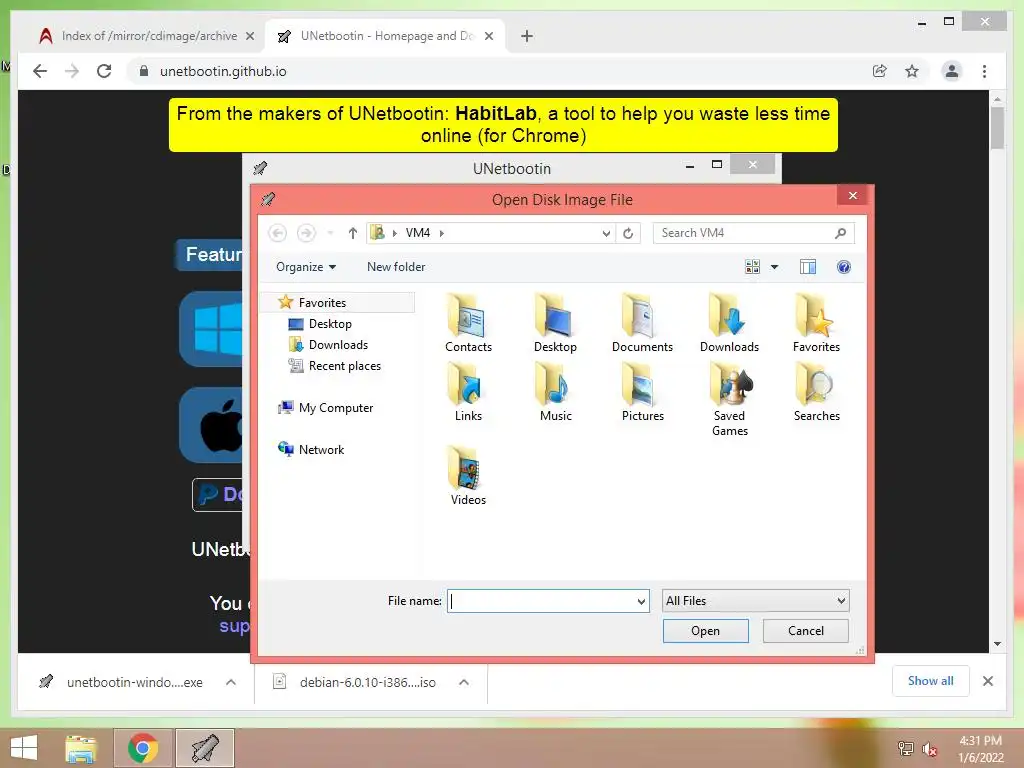Screen dimensions: 1024x768
Task: Open a new Chrome tab
Action: pyautogui.click(x=527, y=36)
